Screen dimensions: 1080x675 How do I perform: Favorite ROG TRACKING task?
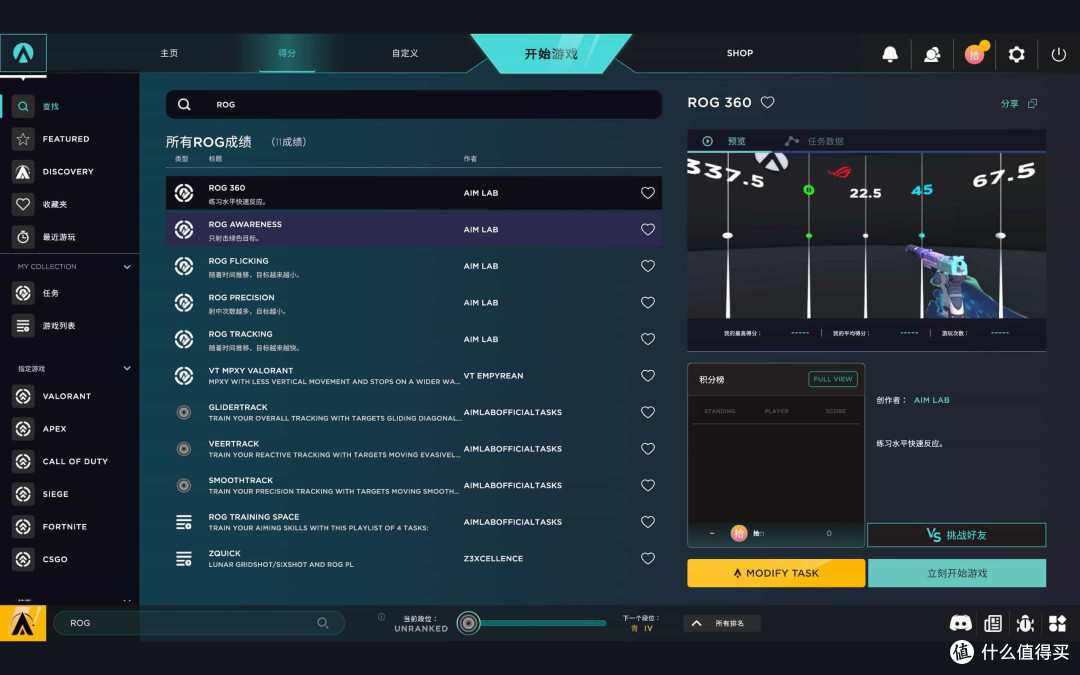647,339
